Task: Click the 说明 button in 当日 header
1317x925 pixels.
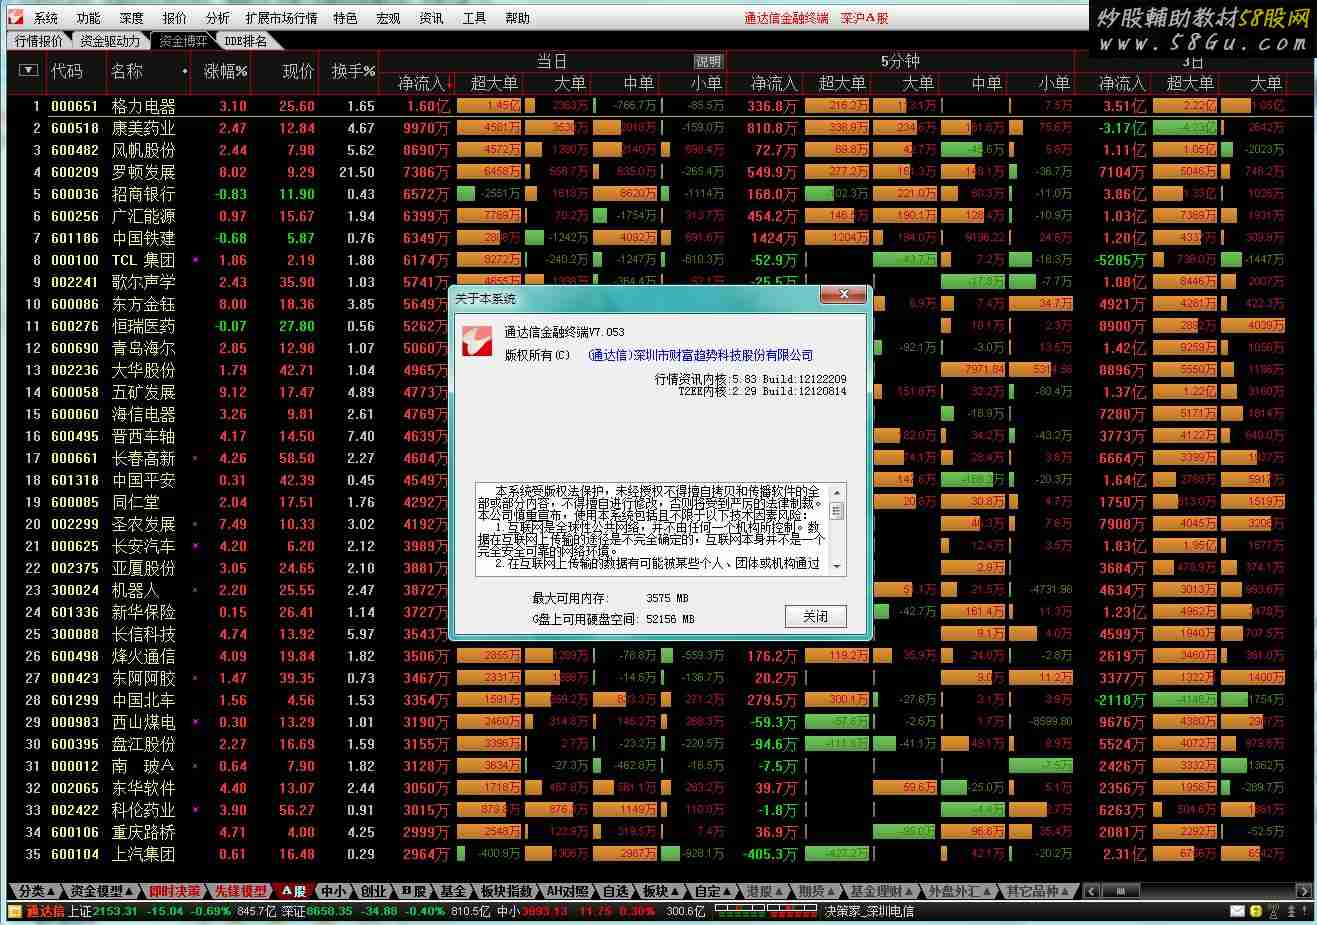Action: [x=707, y=61]
